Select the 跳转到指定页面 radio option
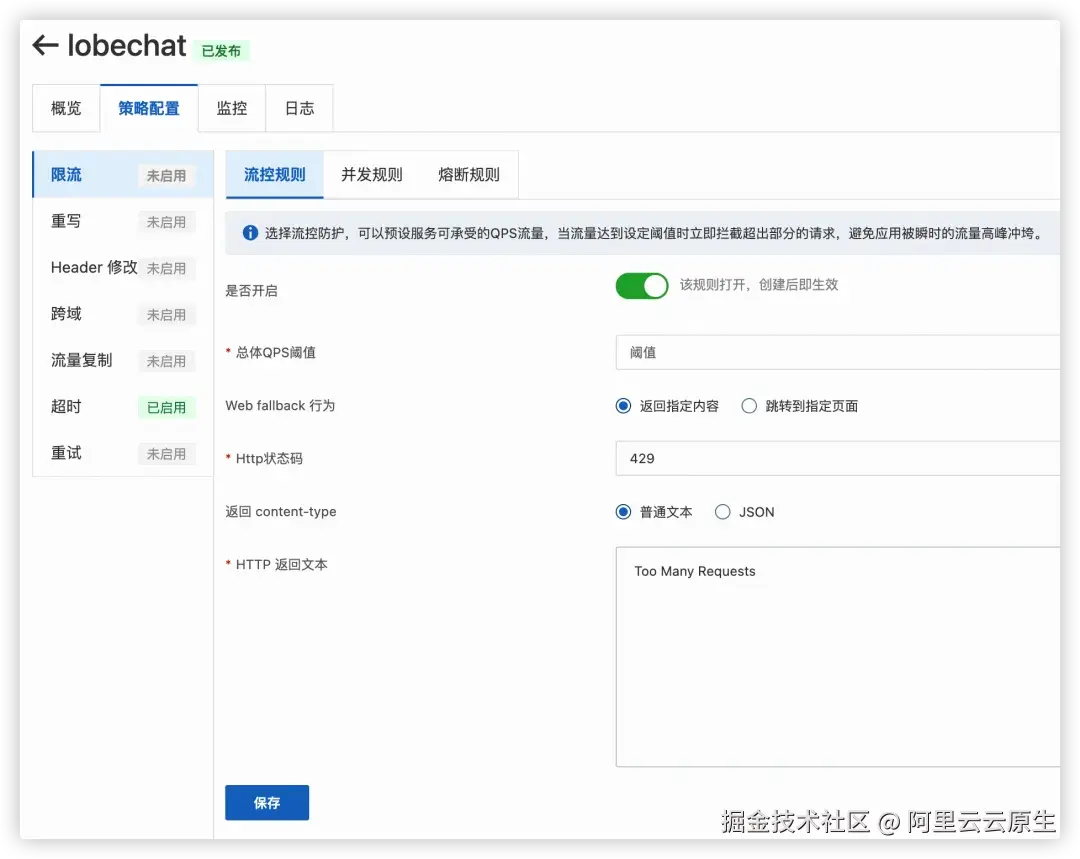1080x859 pixels. (x=749, y=405)
